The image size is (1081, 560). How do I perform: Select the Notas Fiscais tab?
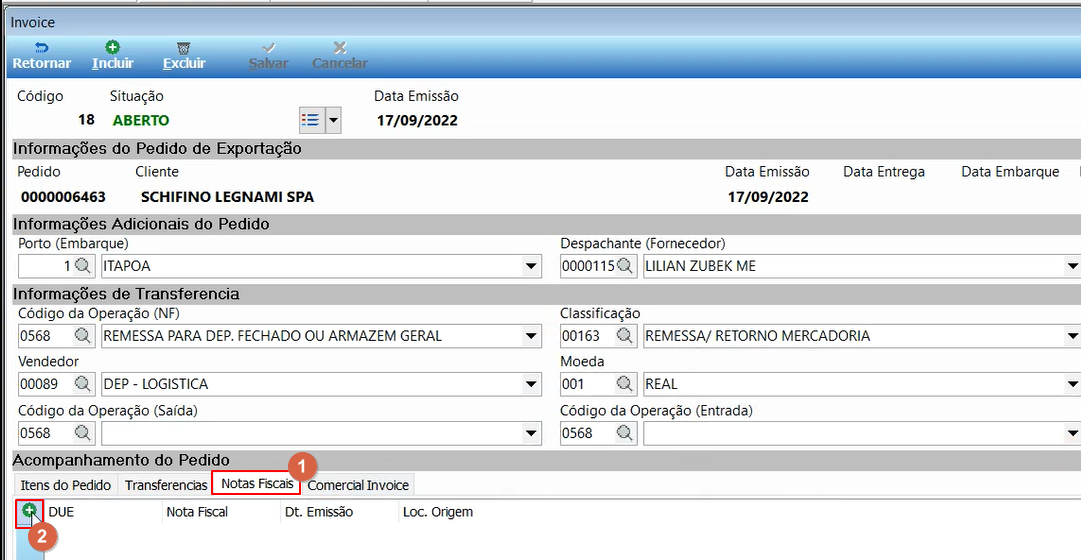coord(257,484)
